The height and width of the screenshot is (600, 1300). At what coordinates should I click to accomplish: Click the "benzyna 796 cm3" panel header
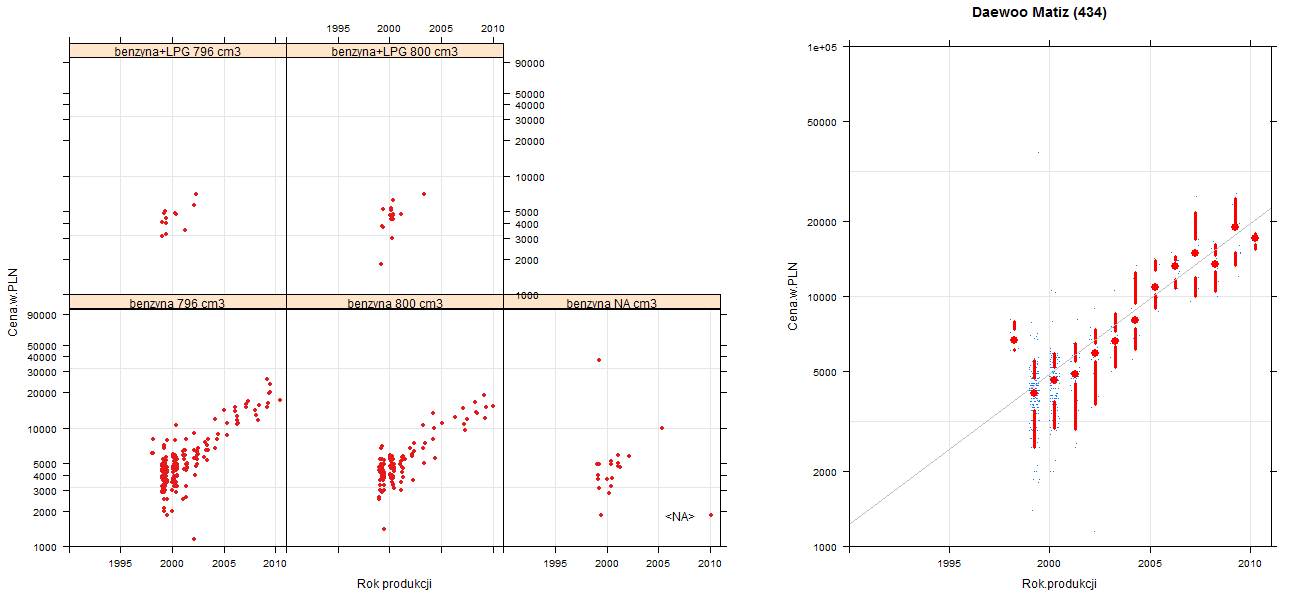(178, 302)
